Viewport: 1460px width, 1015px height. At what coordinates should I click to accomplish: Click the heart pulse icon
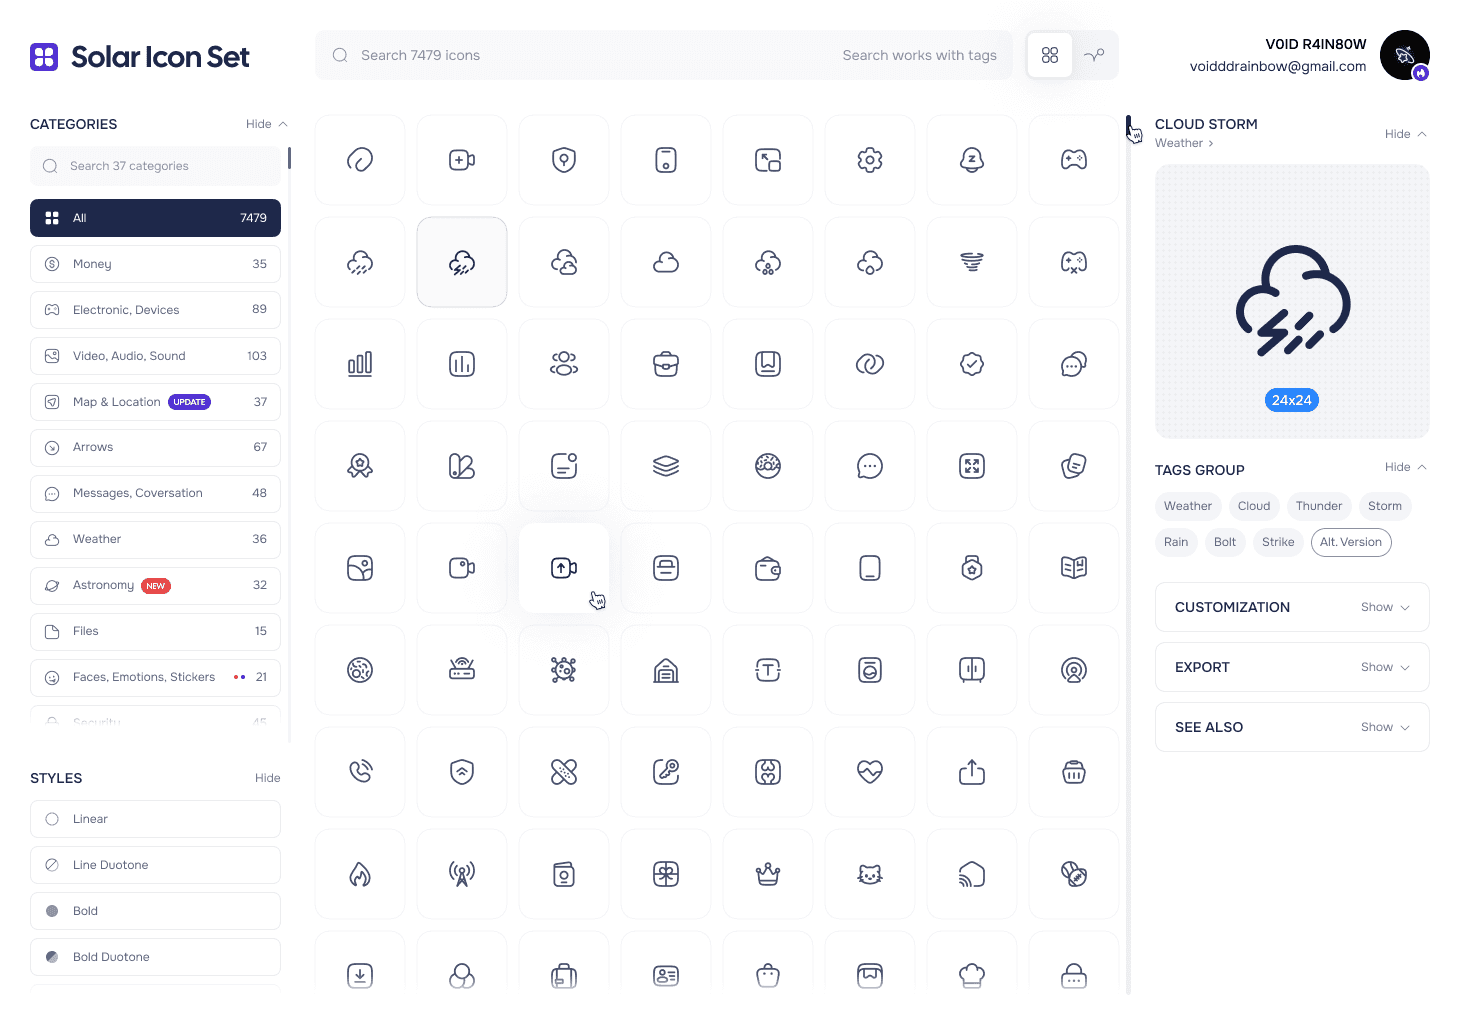tap(869, 772)
